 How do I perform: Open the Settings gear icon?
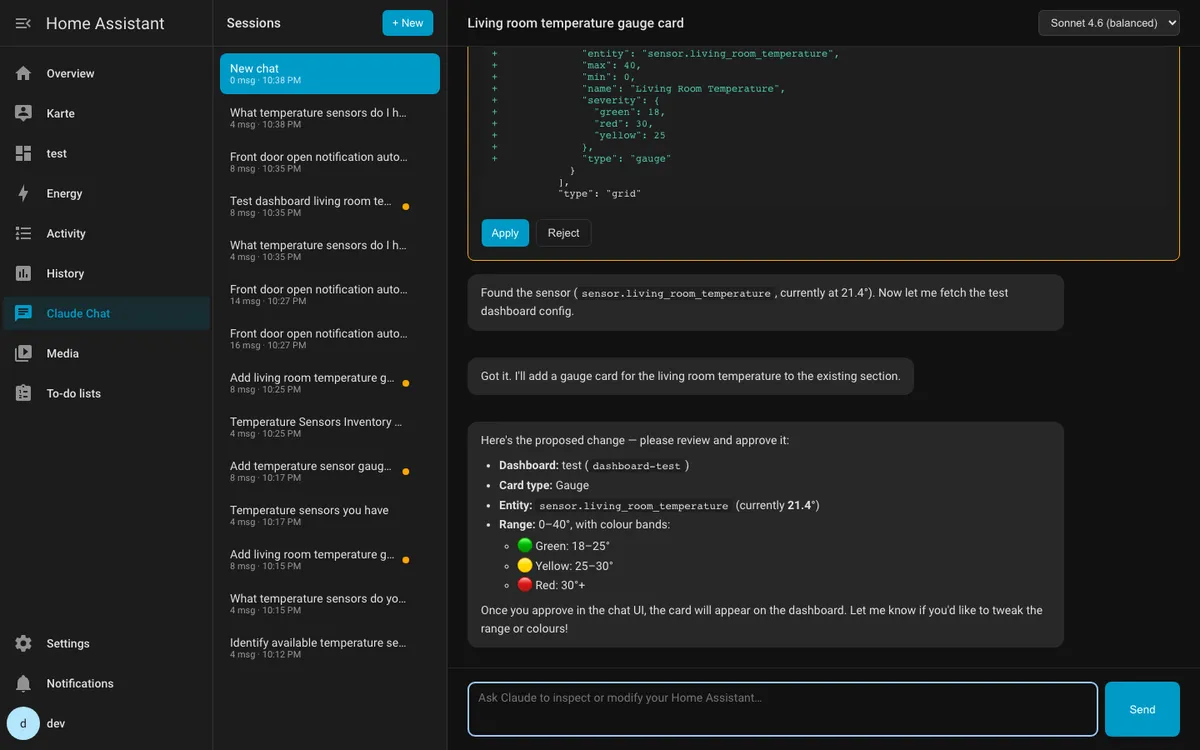(x=24, y=643)
